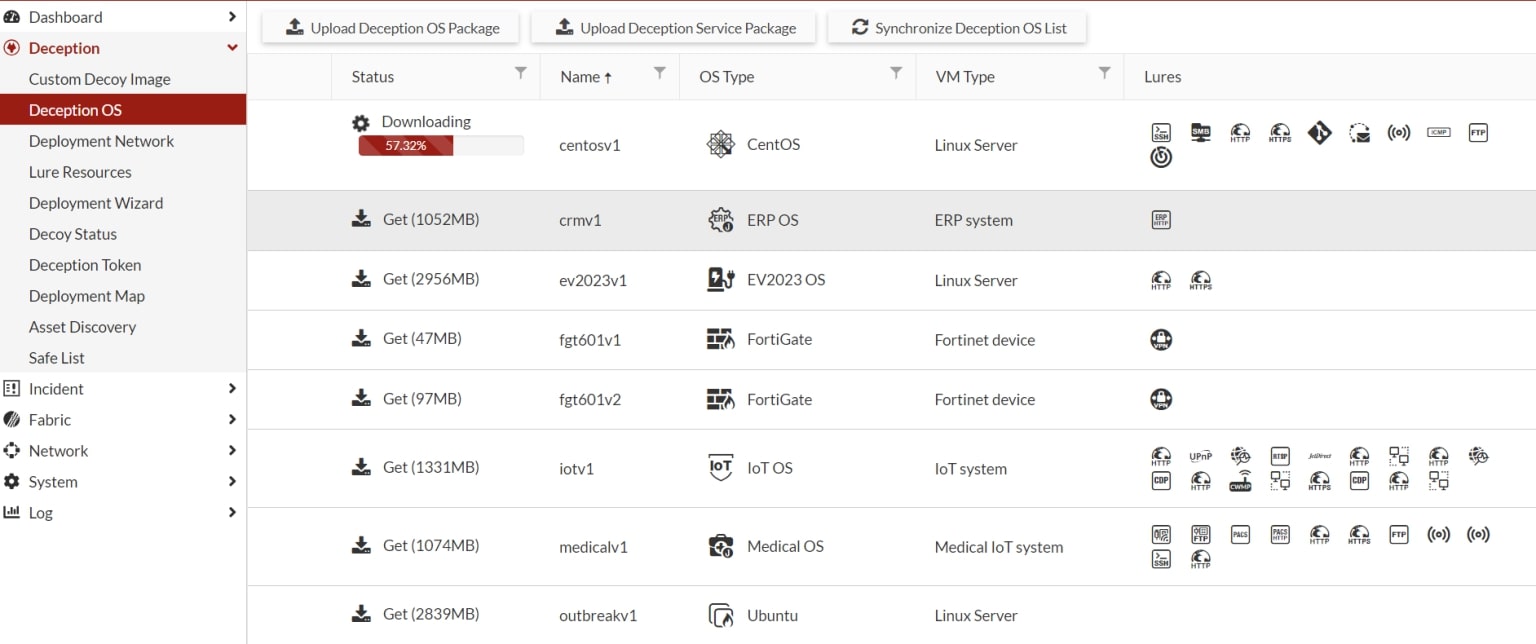The height and width of the screenshot is (644, 1536).
Task: Click the ERP HTTP lure icon for crmv1
Action: point(1160,220)
